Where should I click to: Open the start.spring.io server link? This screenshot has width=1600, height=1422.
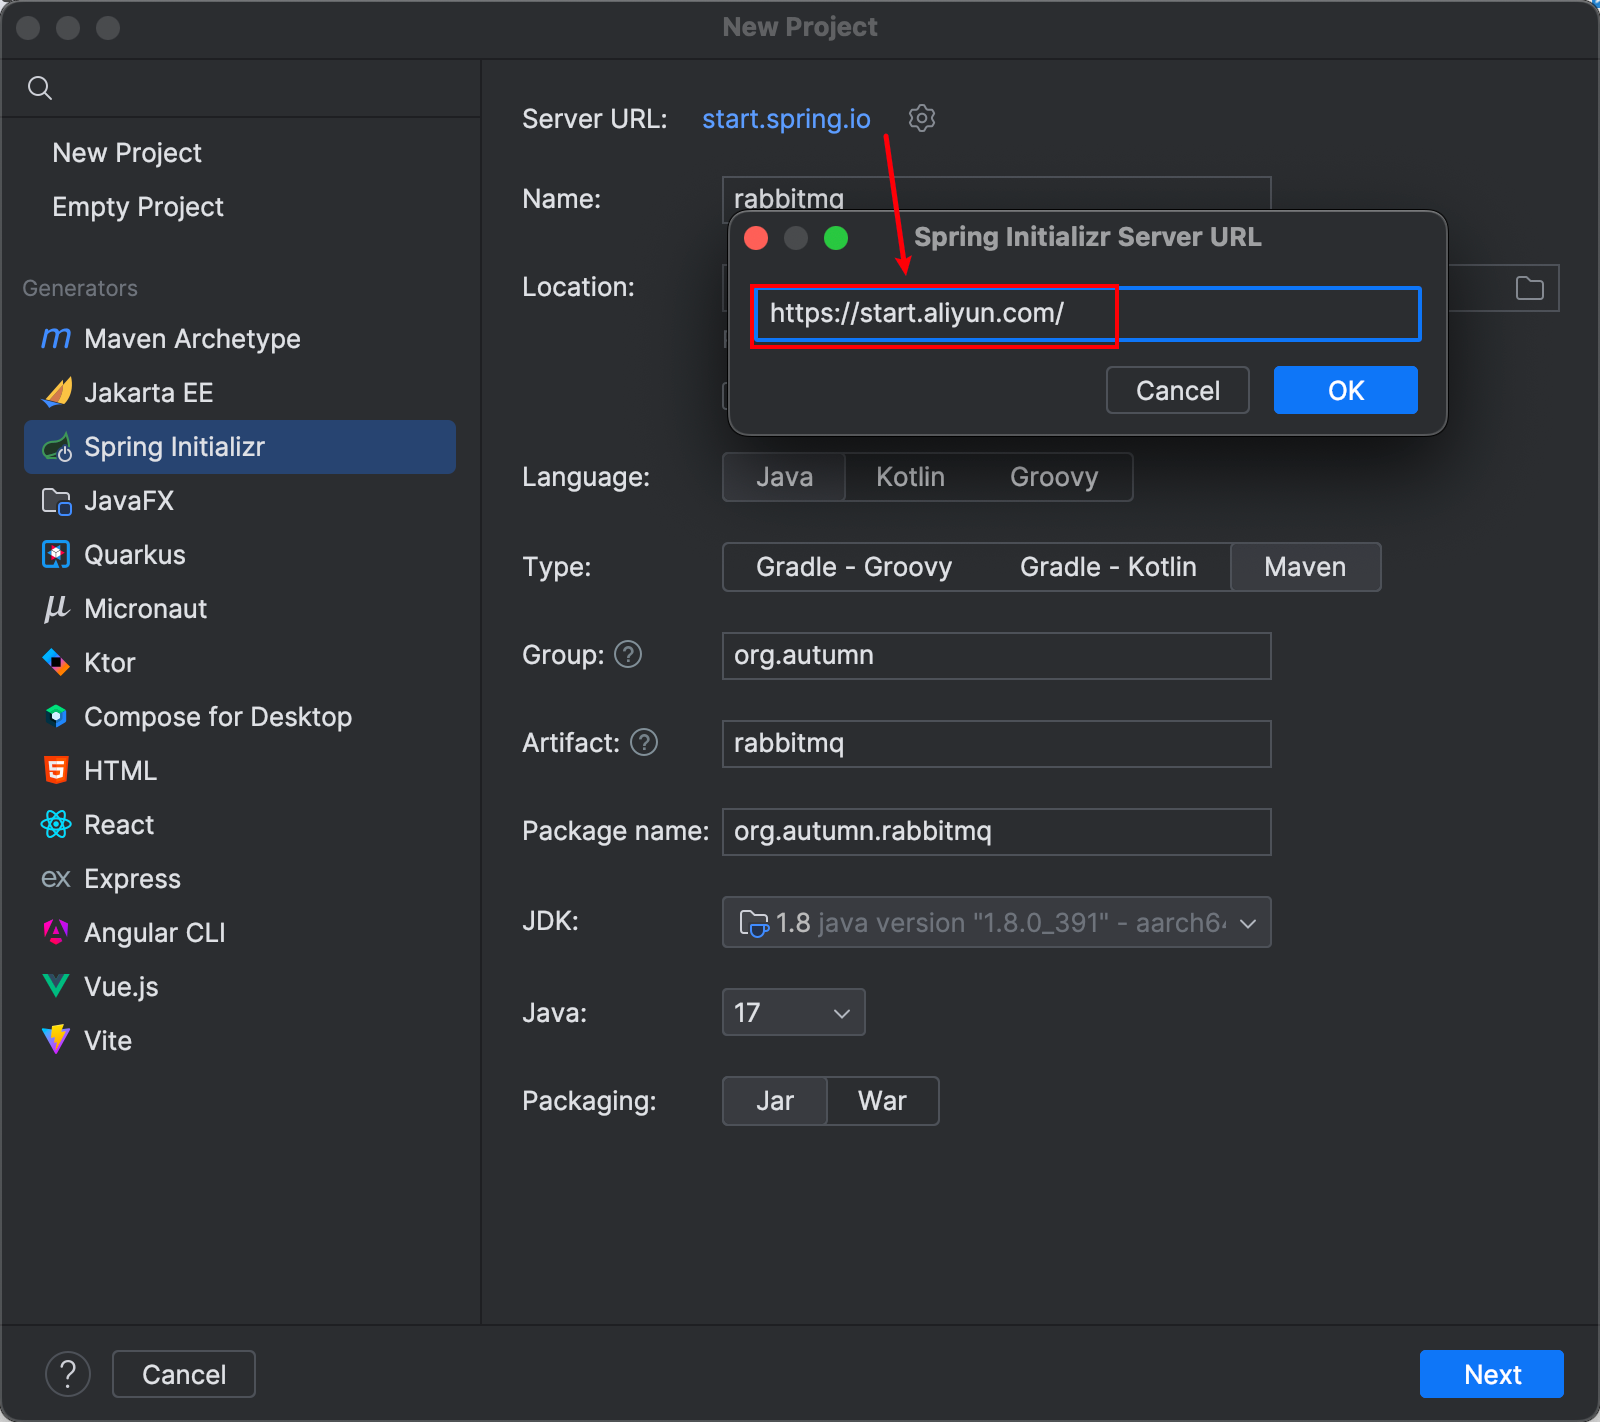786,118
